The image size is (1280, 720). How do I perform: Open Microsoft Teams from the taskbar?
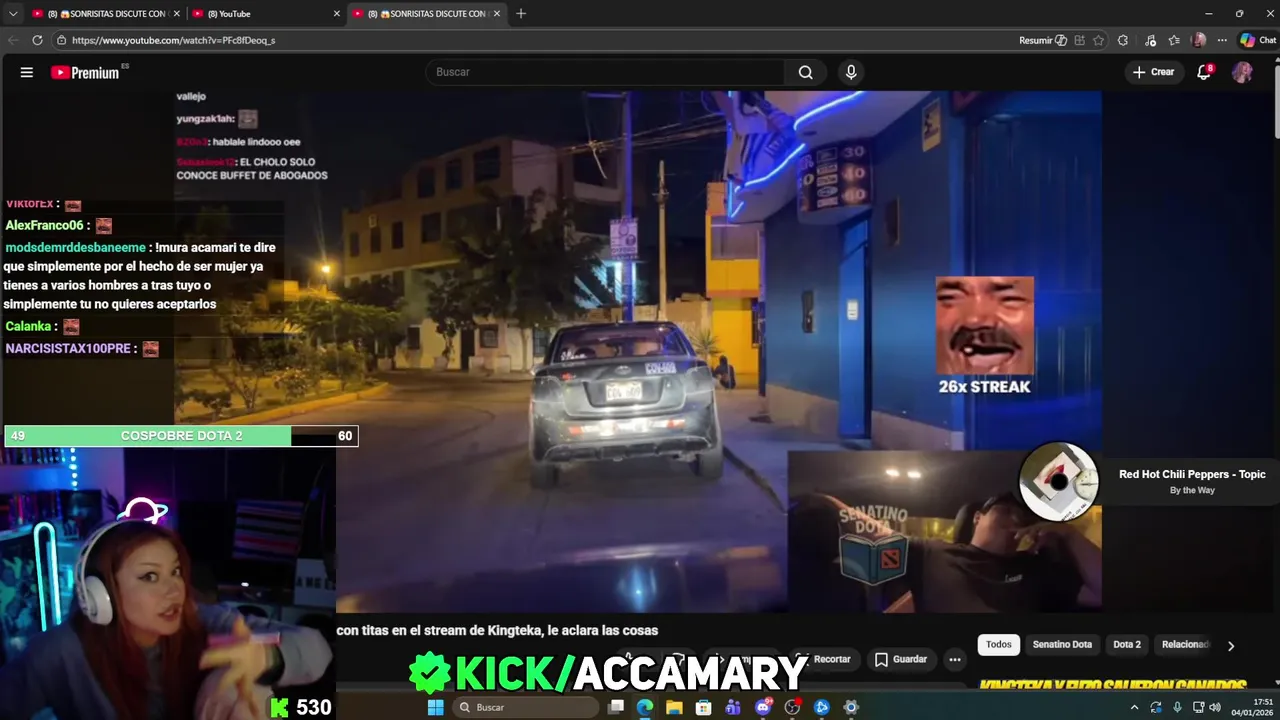pos(733,707)
